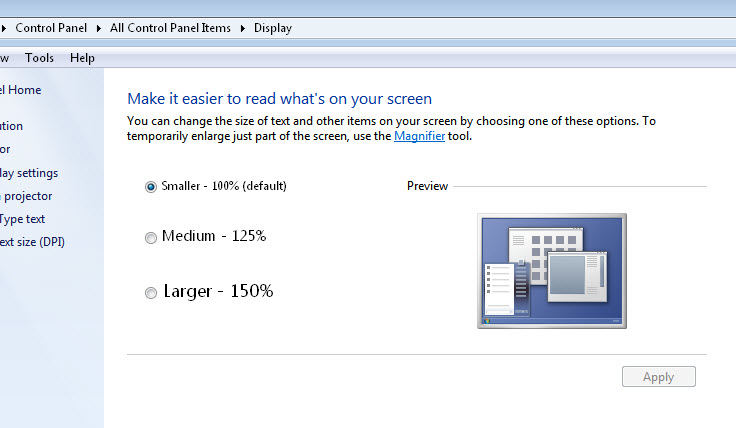Open custom text size (DPI) link

32,242
